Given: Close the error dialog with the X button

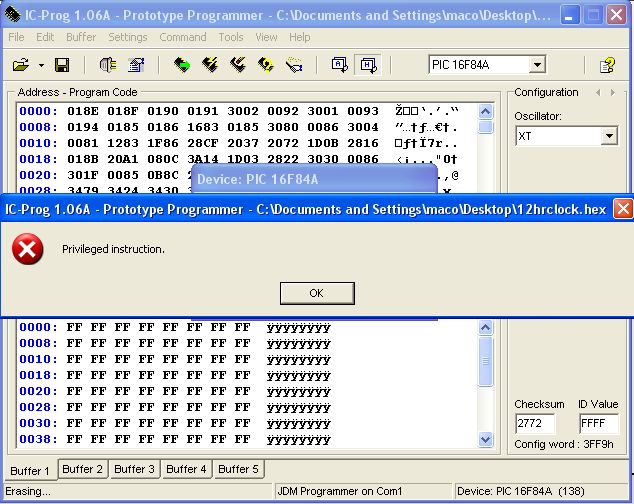Looking at the screenshot, I should pos(622,209).
